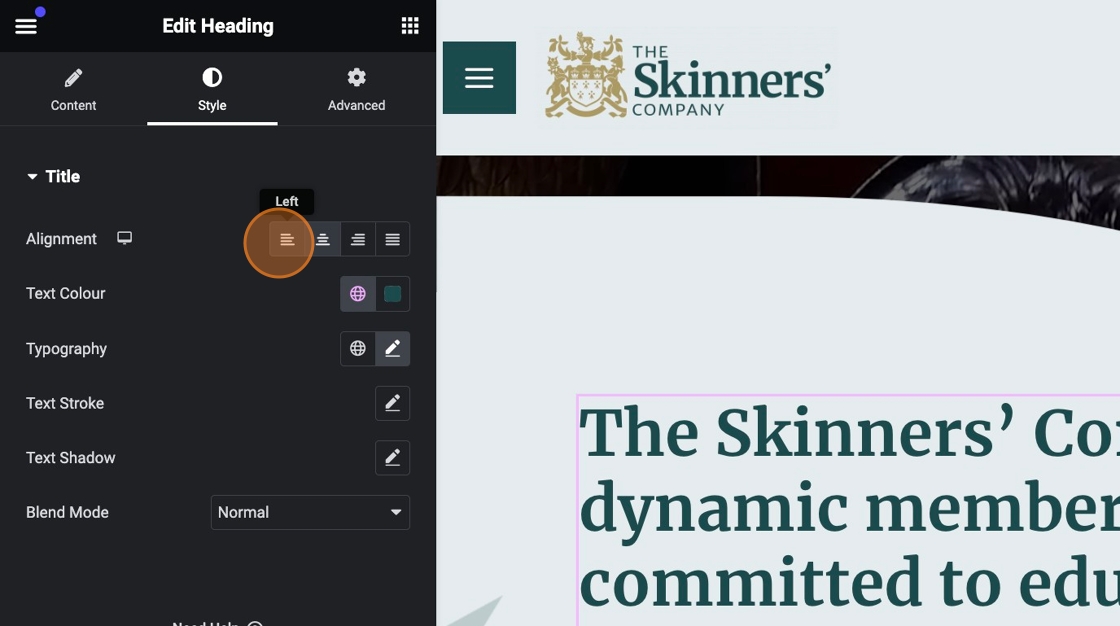Click The Skinners' Company logo
The height and width of the screenshot is (626, 1120).
[687, 76]
